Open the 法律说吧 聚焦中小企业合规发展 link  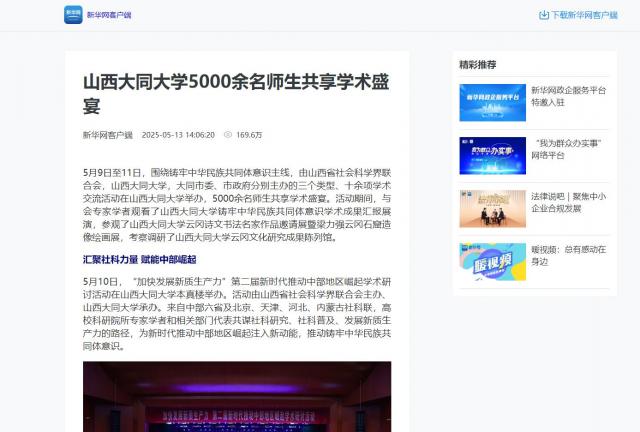click(568, 203)
